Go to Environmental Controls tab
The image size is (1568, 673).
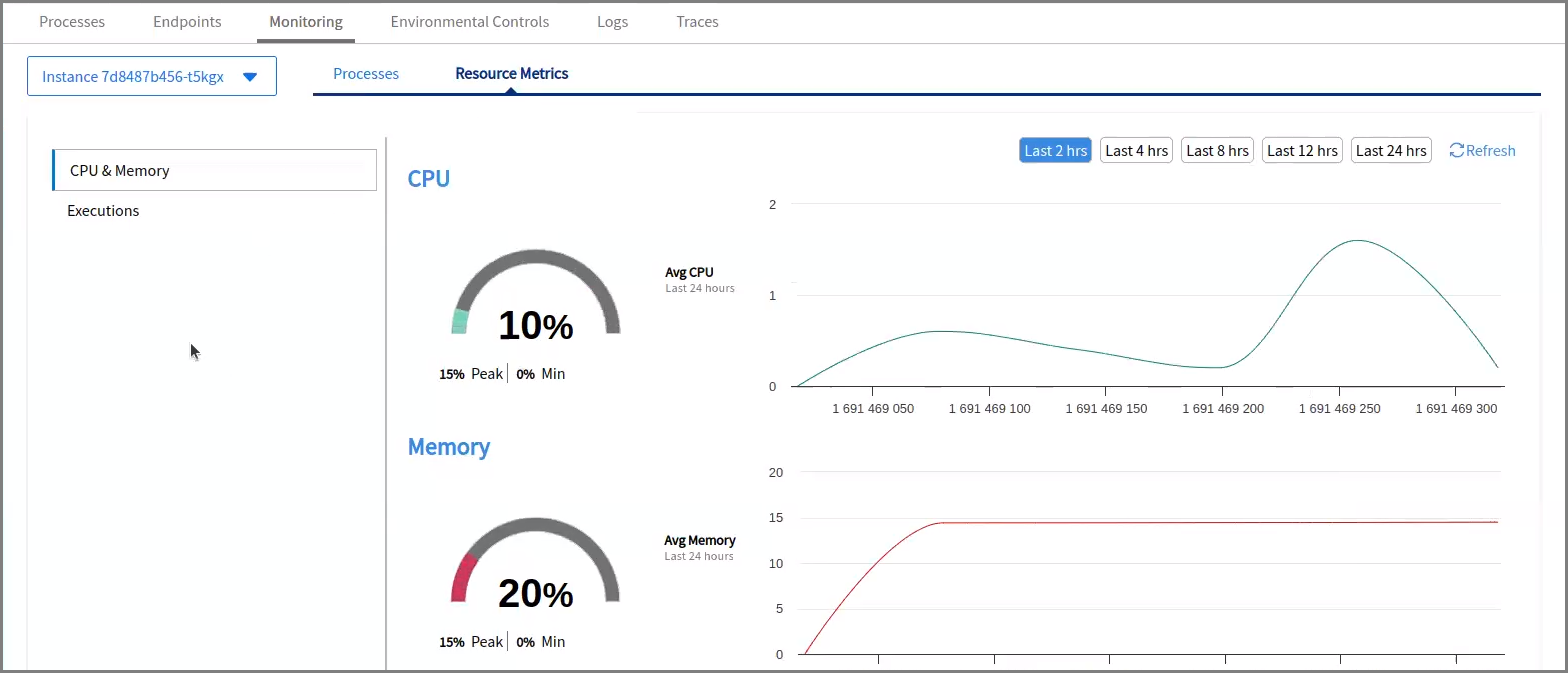coord(469,21)
